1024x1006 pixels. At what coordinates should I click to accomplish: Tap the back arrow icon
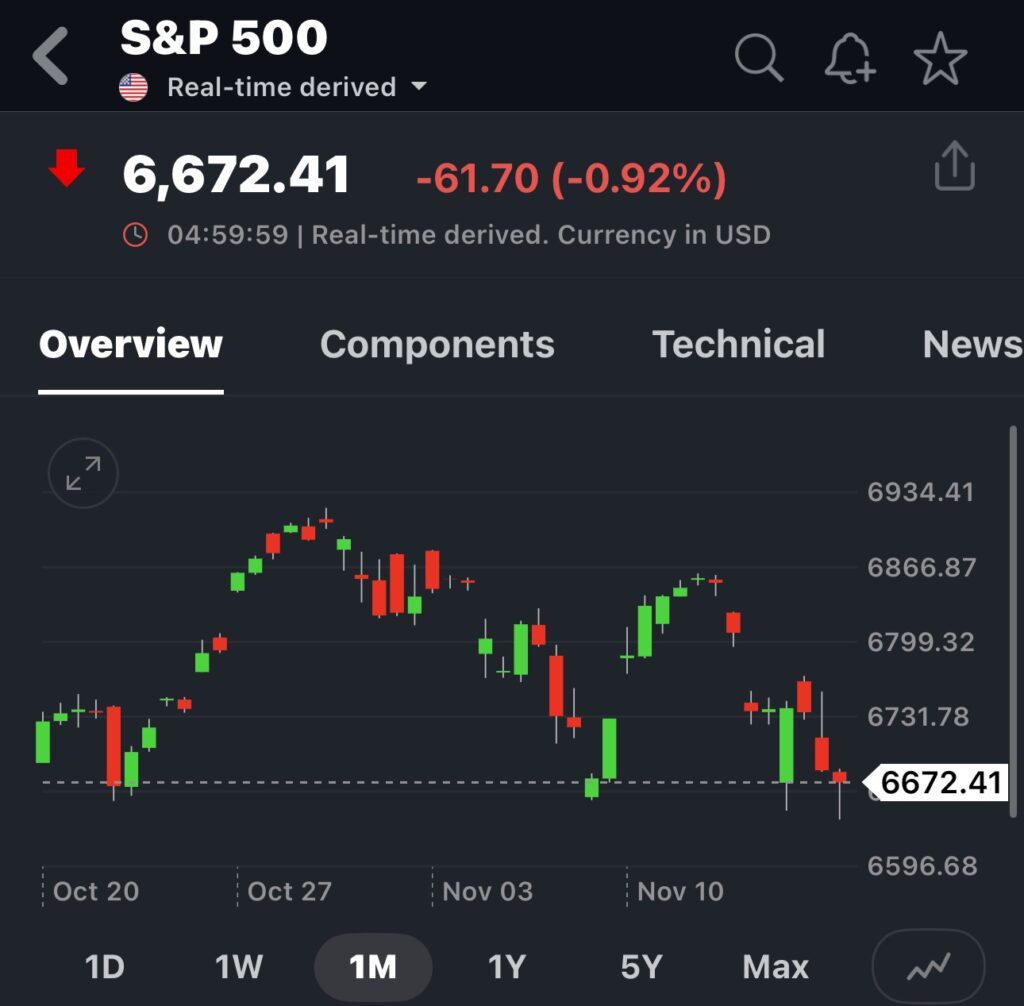pos(51,56)
